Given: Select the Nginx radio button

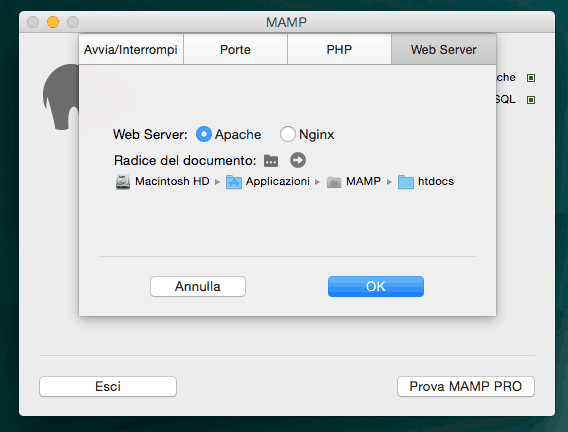Looking at the screenshot, I should pos(288,134).
